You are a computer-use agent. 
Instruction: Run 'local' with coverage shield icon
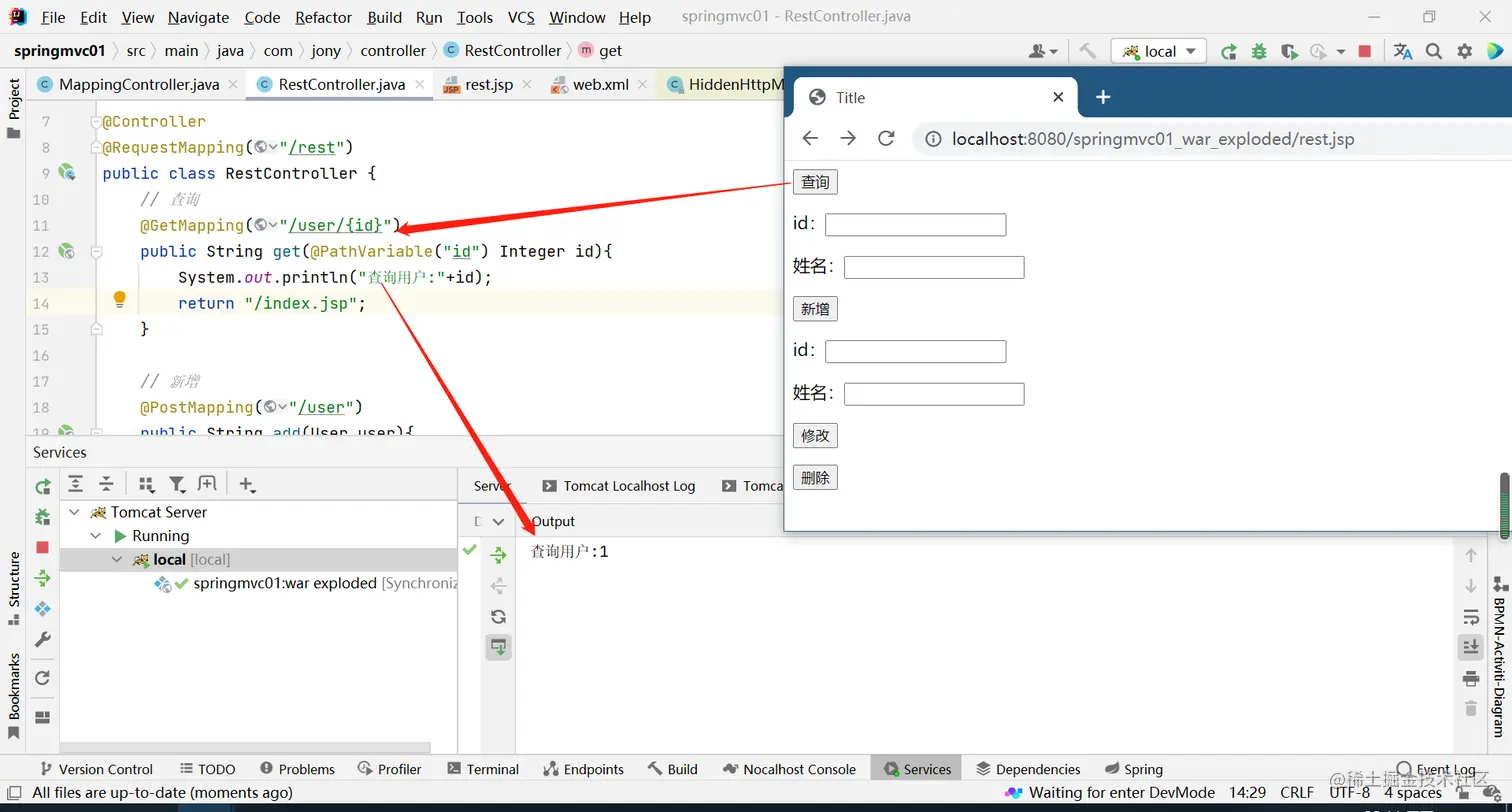coord(1289,51)
